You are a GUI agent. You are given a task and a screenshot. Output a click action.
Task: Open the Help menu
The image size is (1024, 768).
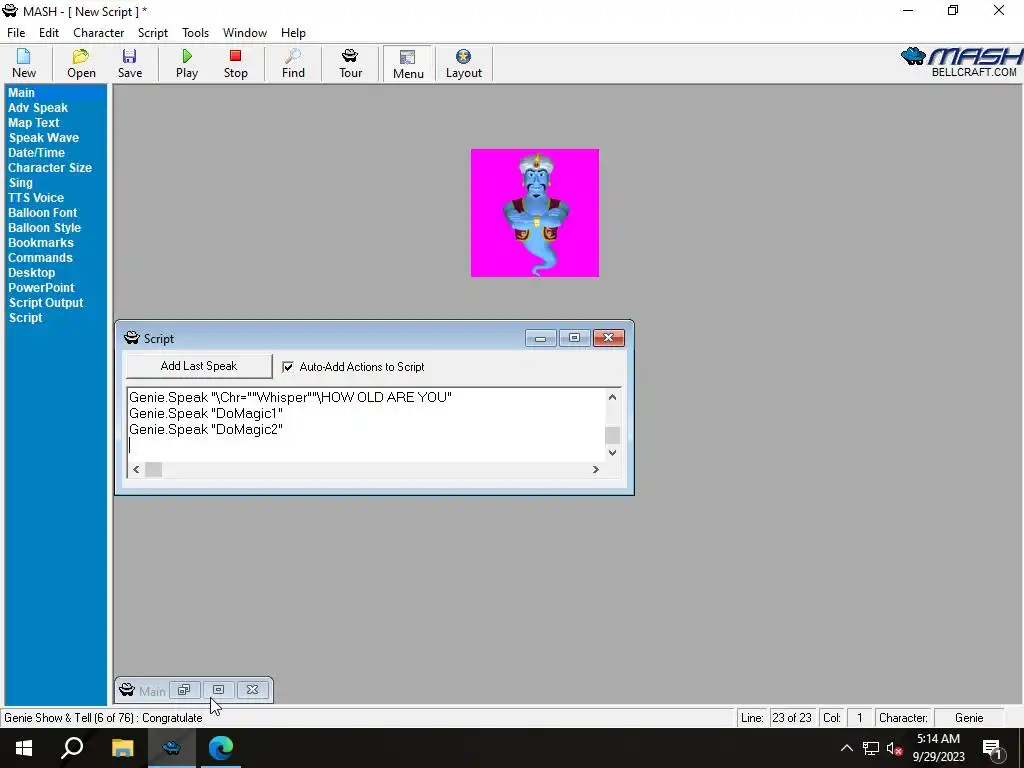293,33
